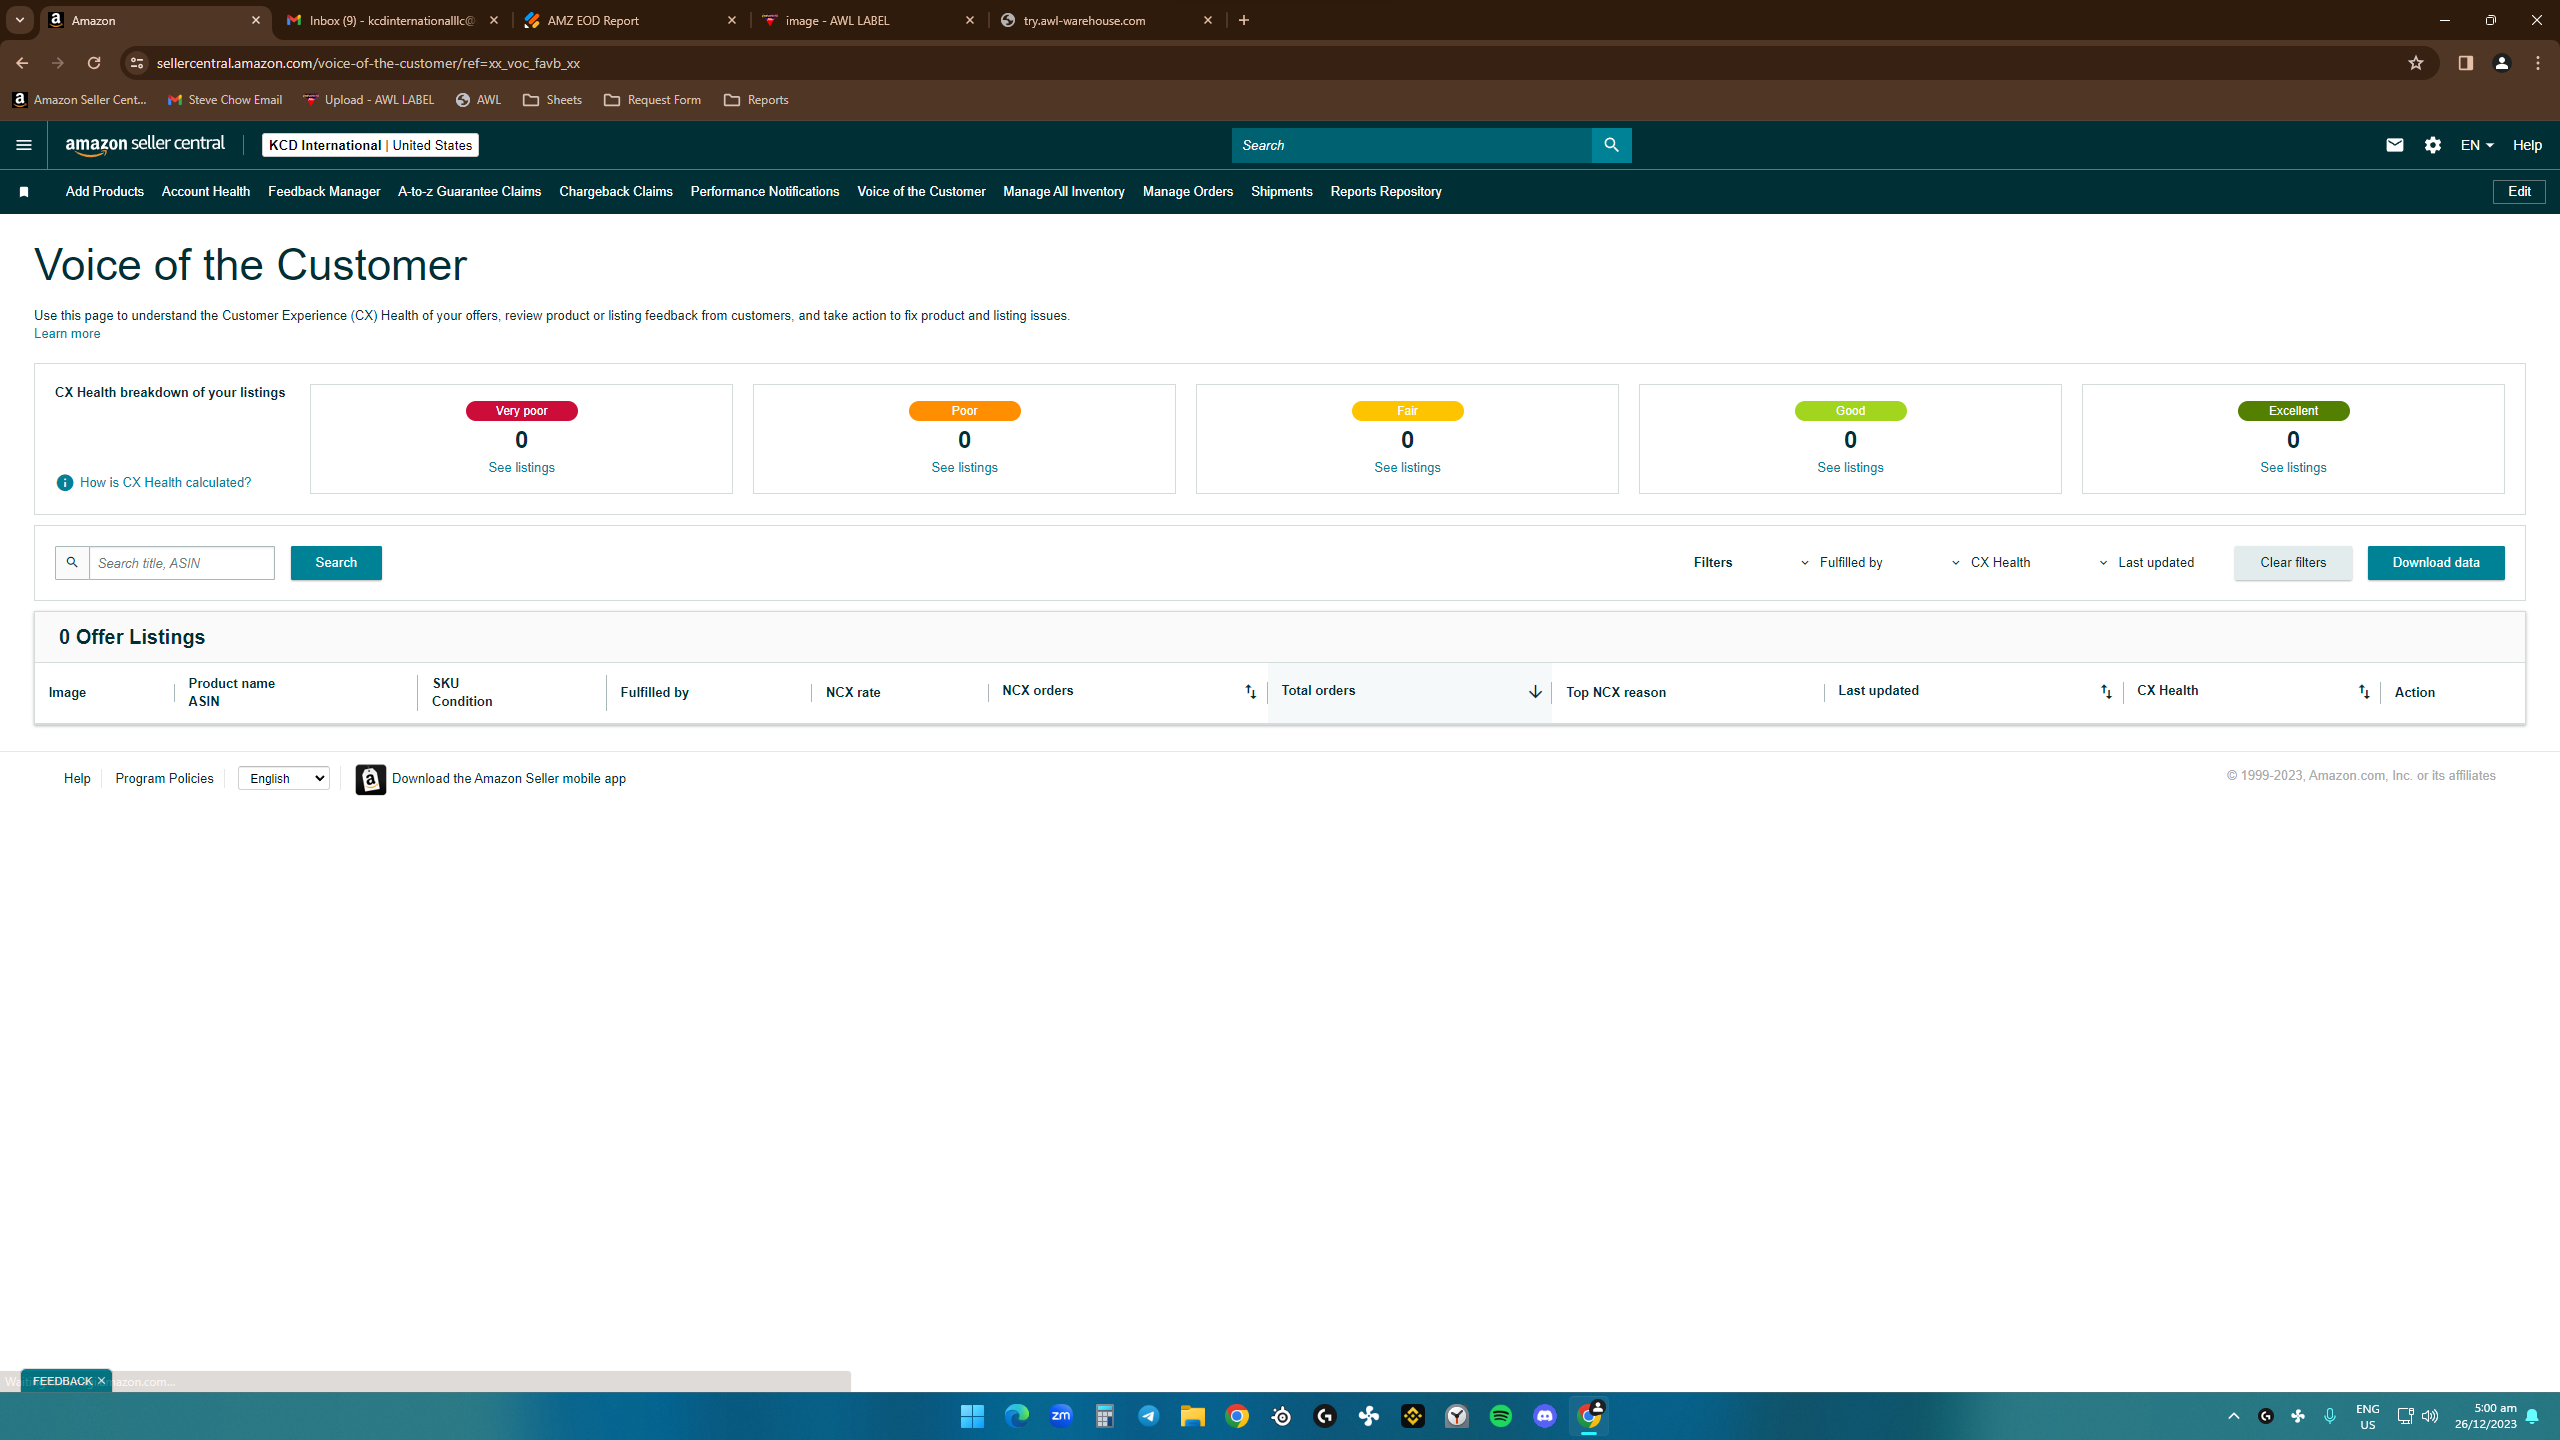
Task: Open the Chrome profile avatar
Action: click(x=2502, y=63)
